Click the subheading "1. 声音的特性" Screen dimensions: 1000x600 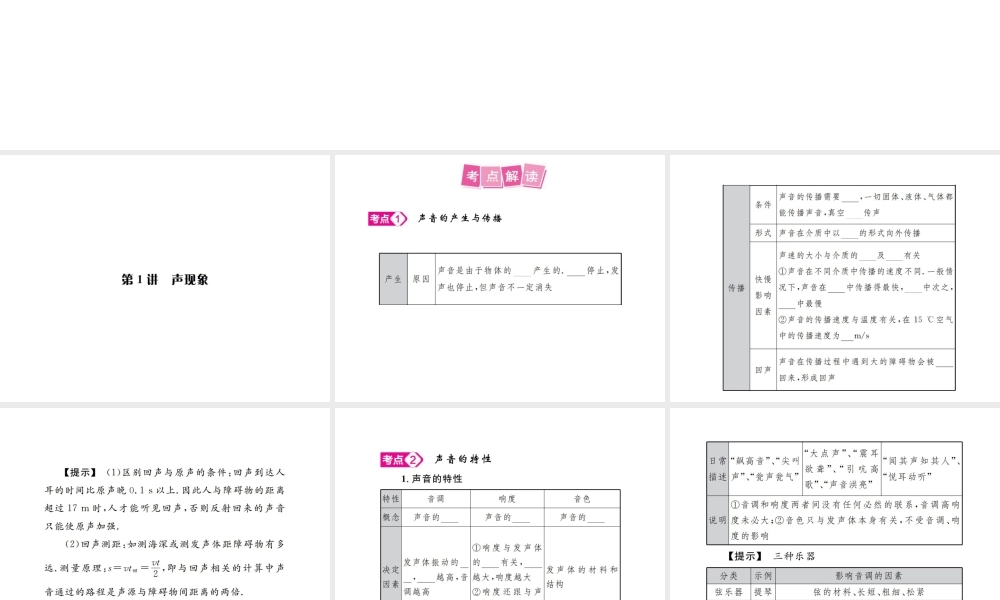(x=432, y=479)
